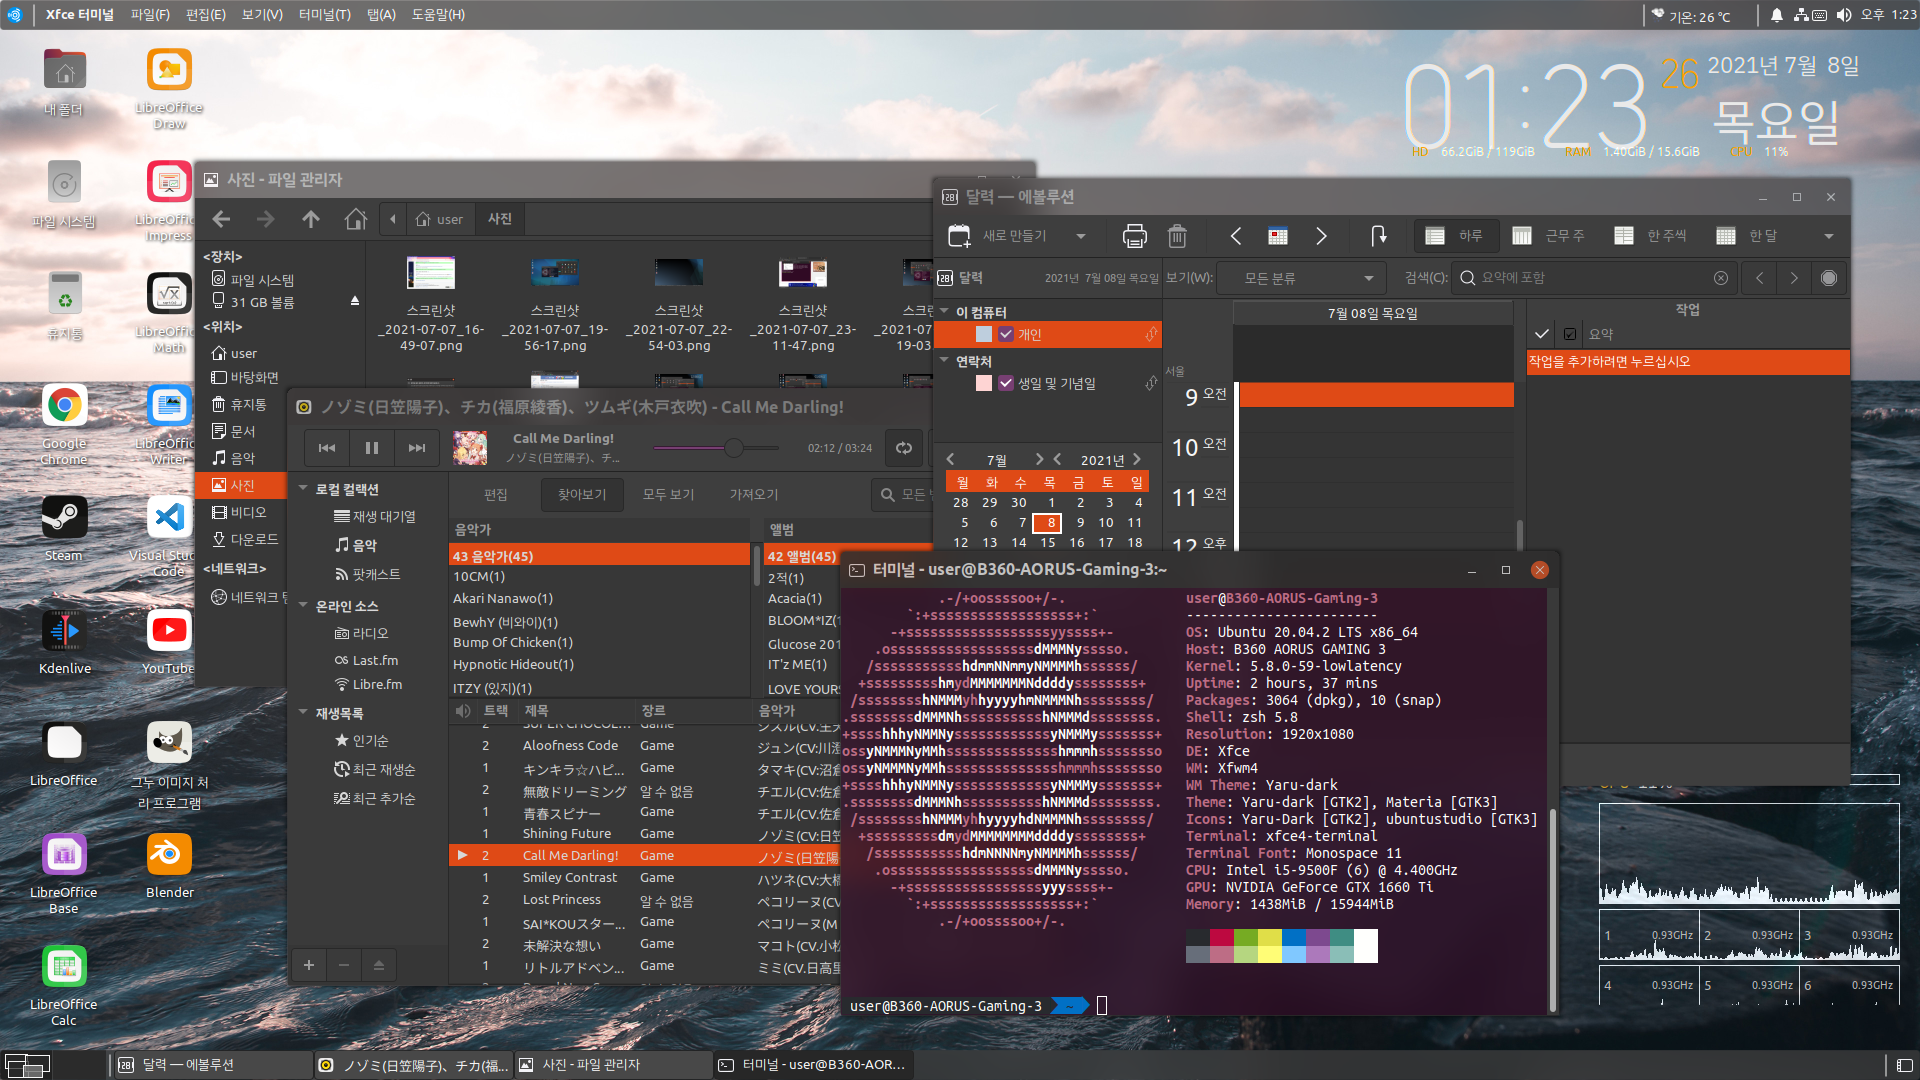Switch to the 모두 보기 tab in Rhythmbox

pos(668,494)
